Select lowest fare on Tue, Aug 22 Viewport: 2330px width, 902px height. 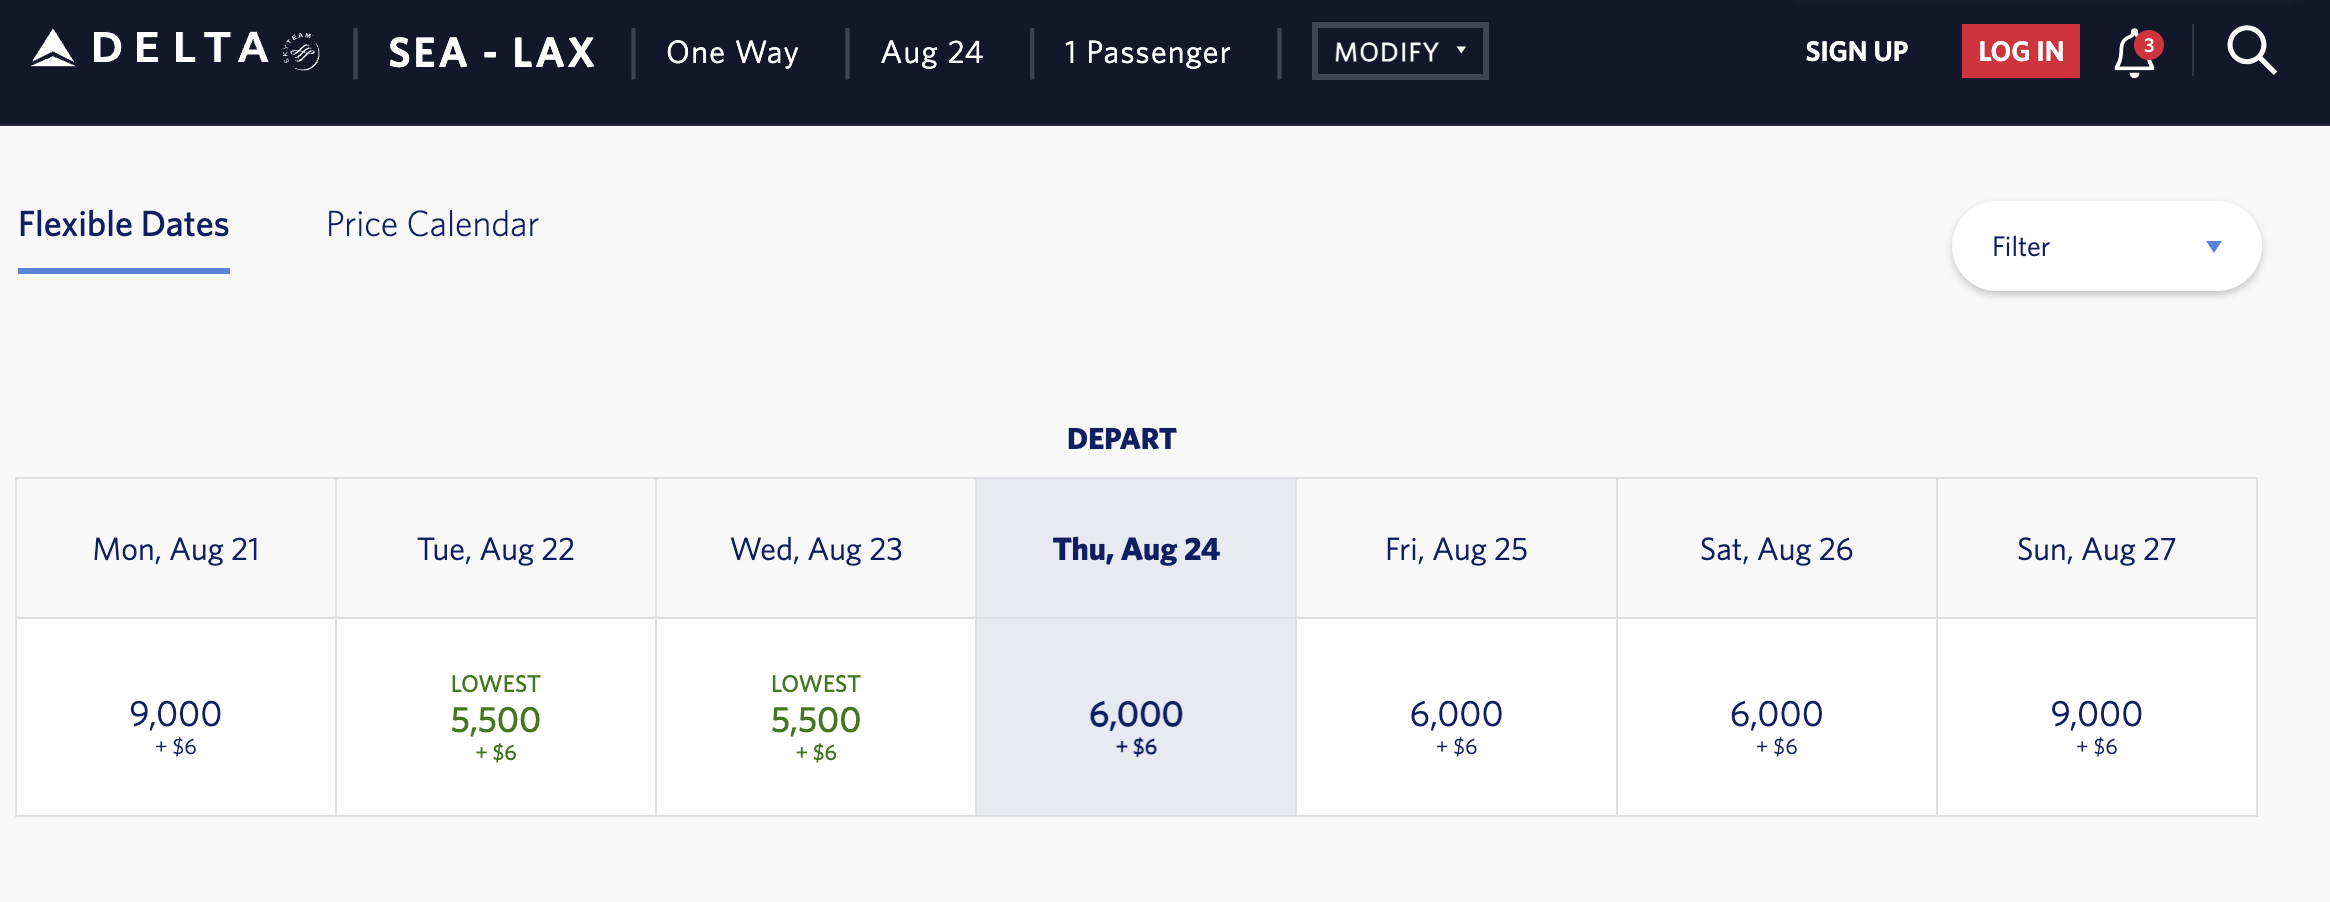pos(496,717)
